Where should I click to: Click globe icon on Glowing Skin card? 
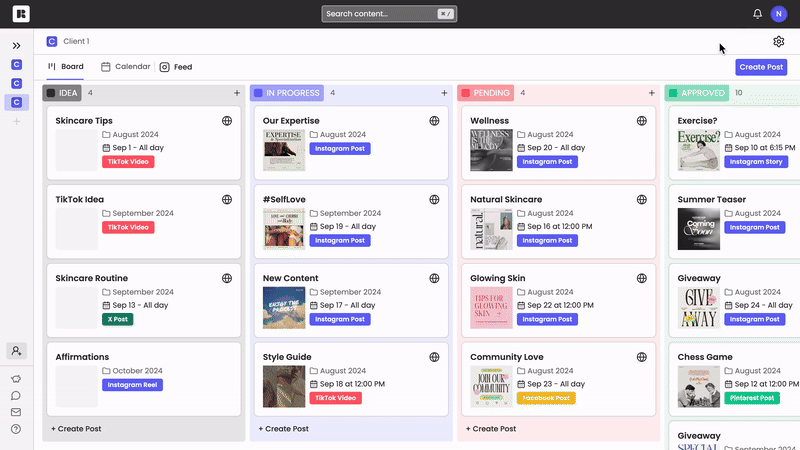pos(642,278)
